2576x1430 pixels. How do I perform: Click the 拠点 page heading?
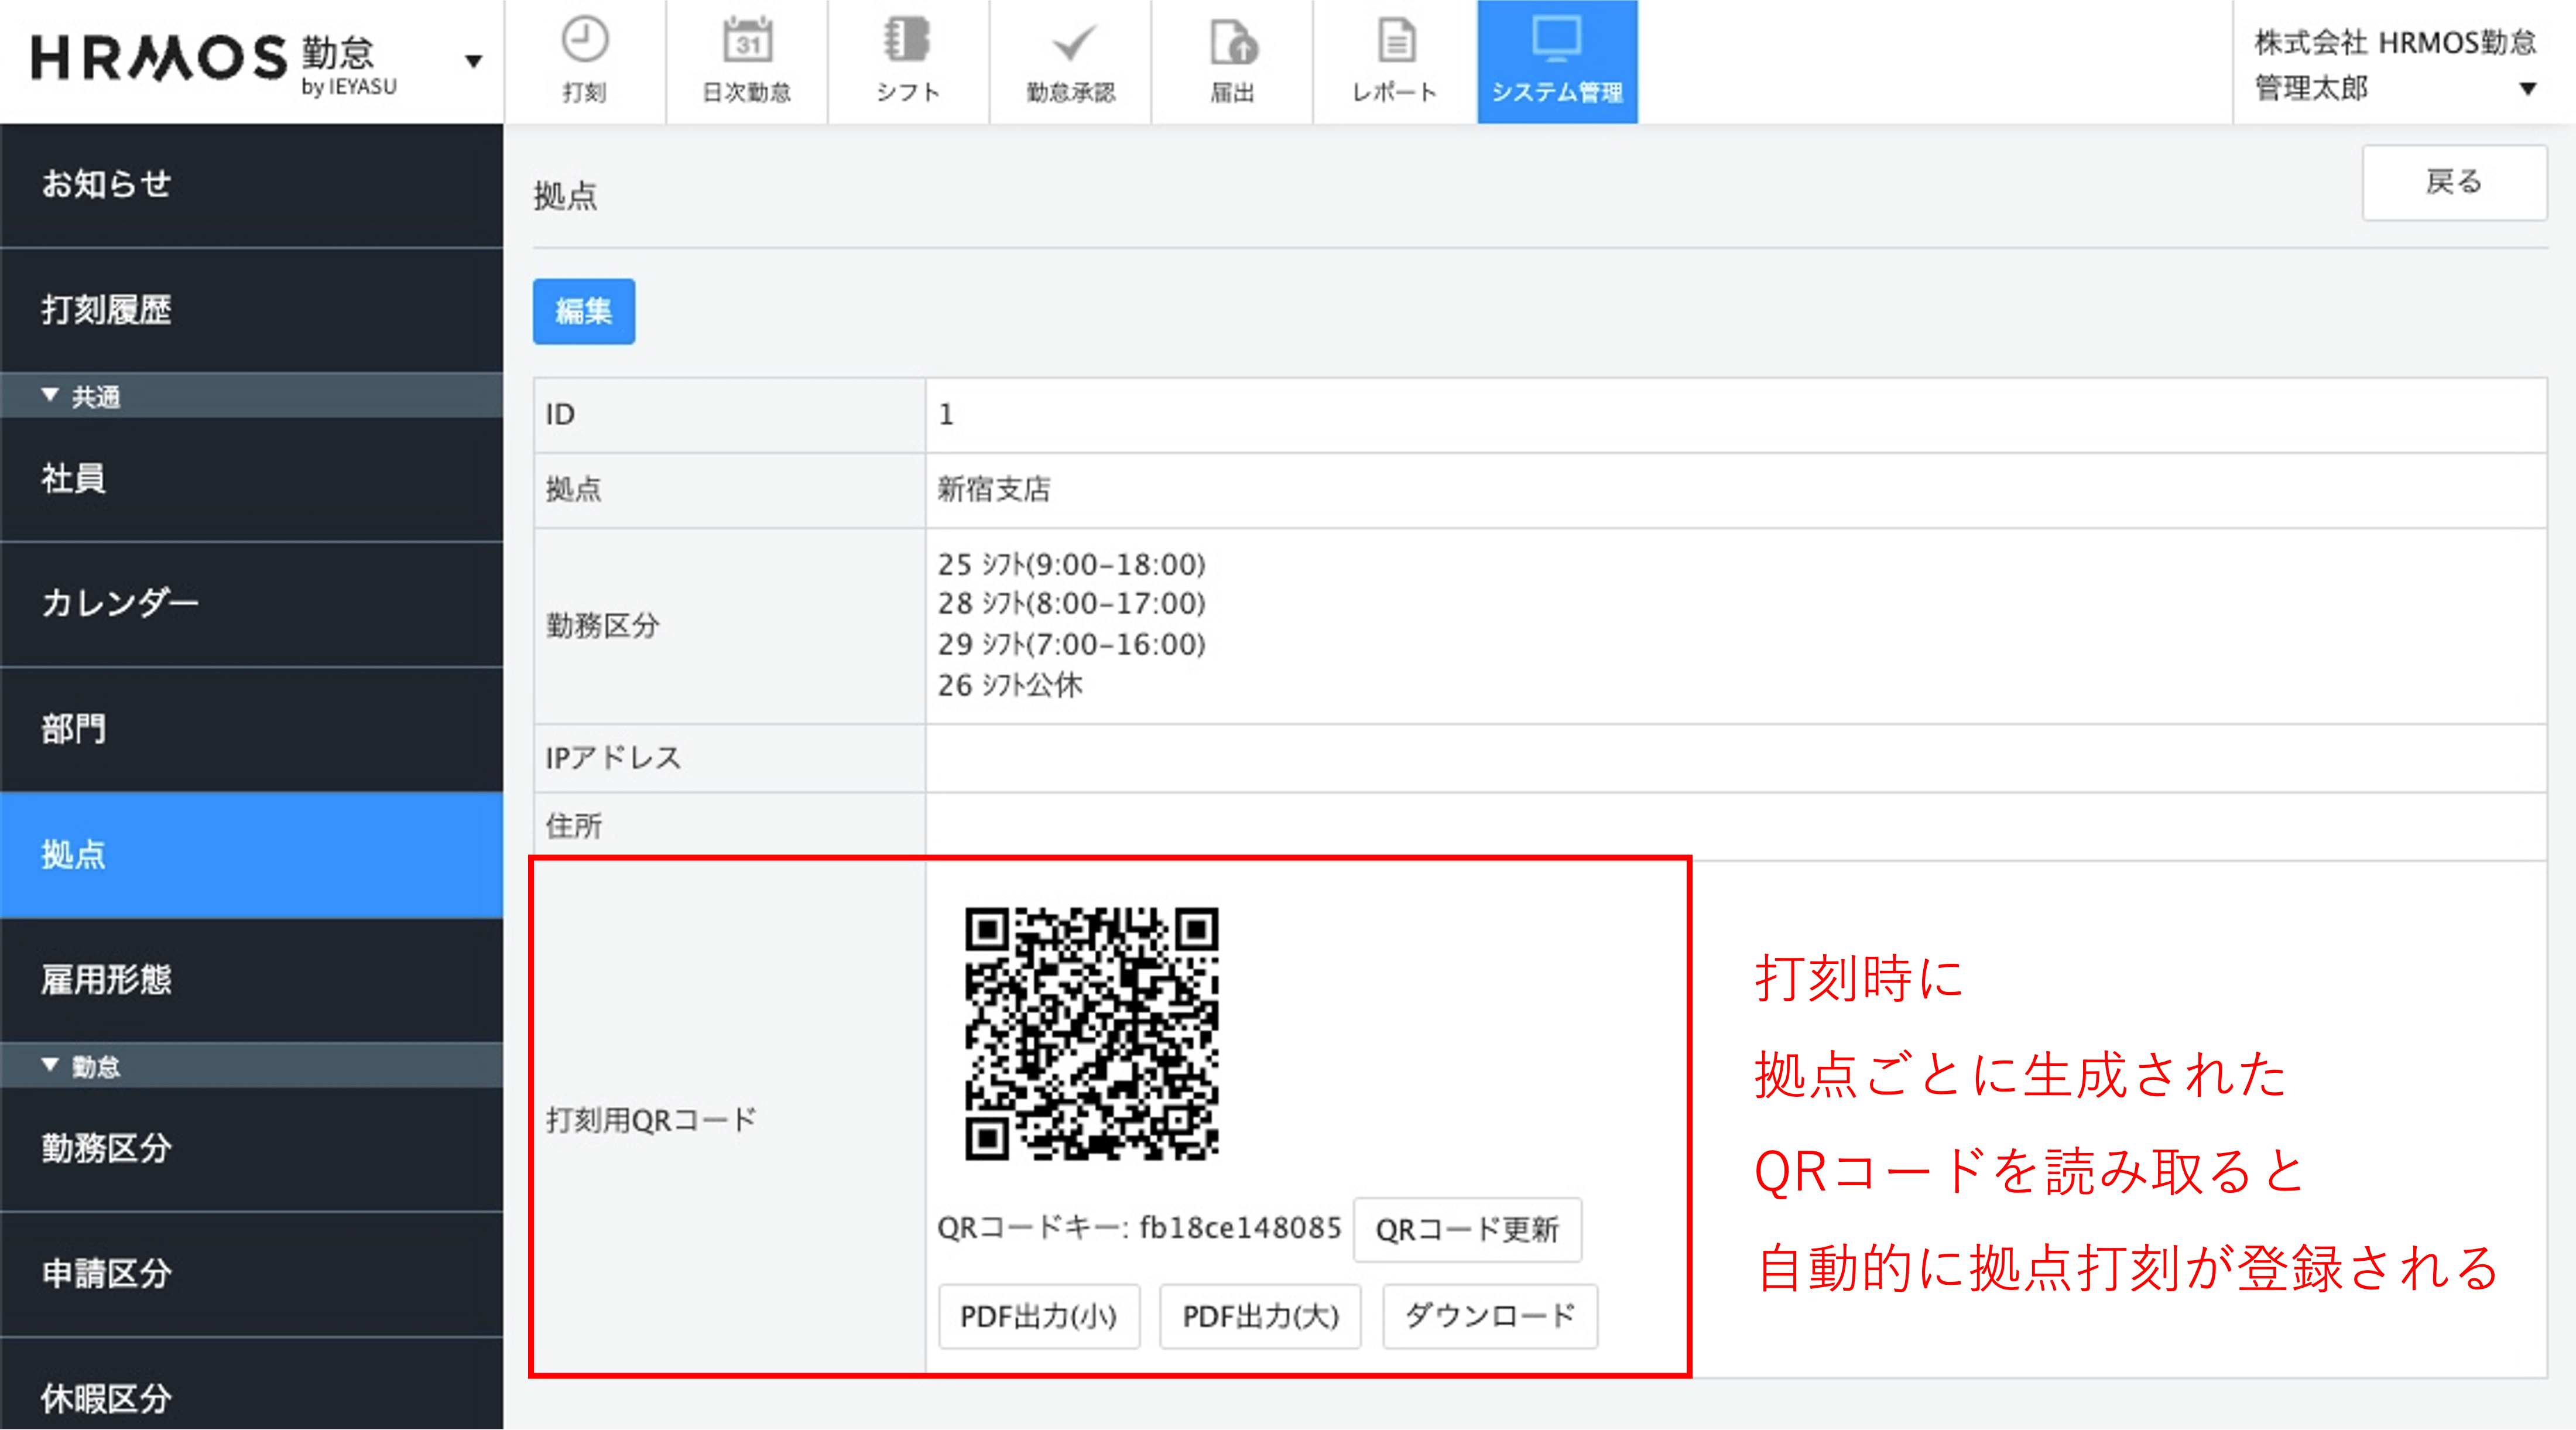point(565,196)
